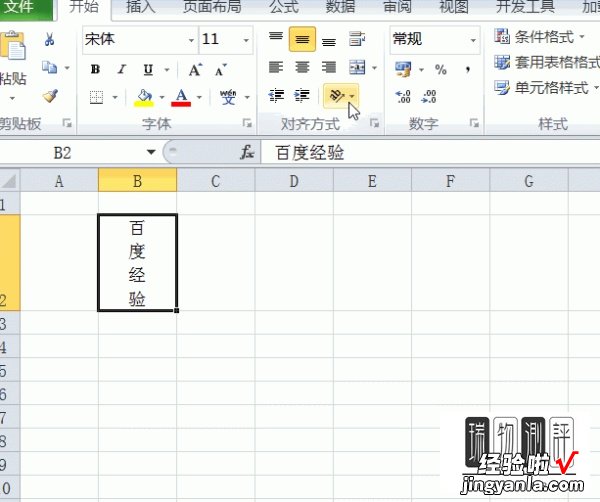The width and height of the screenshot is (600, 502).
Task: Apply yellow fill color bucket
Action: (x=144, y=97)
